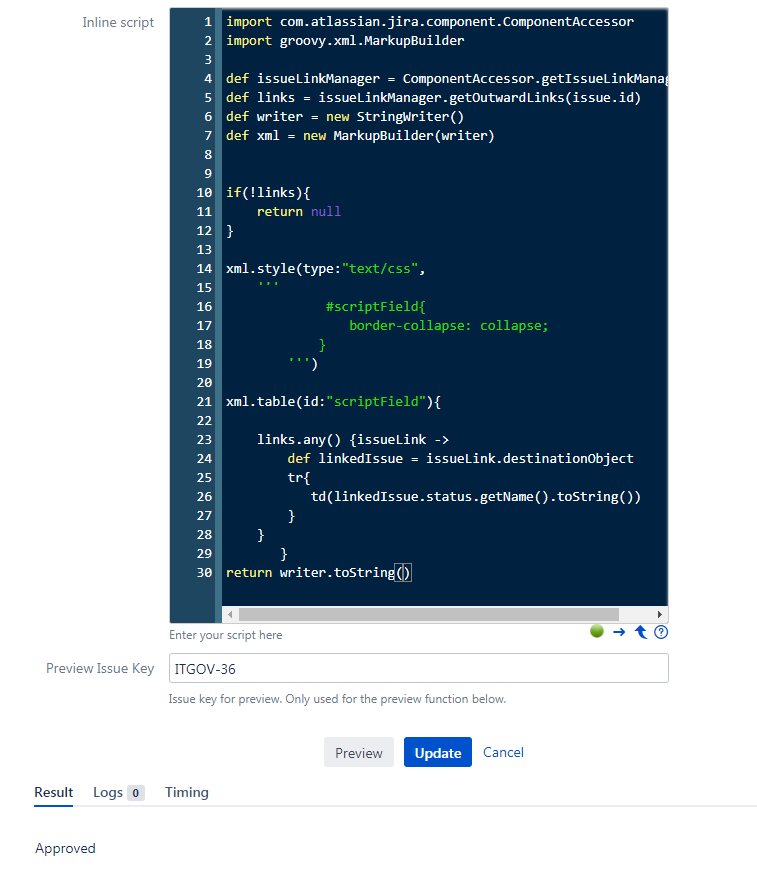Click 'xml.table(id:"scriptField"){' line
This screenshot has height=872, width=757.
pos(333,402)
